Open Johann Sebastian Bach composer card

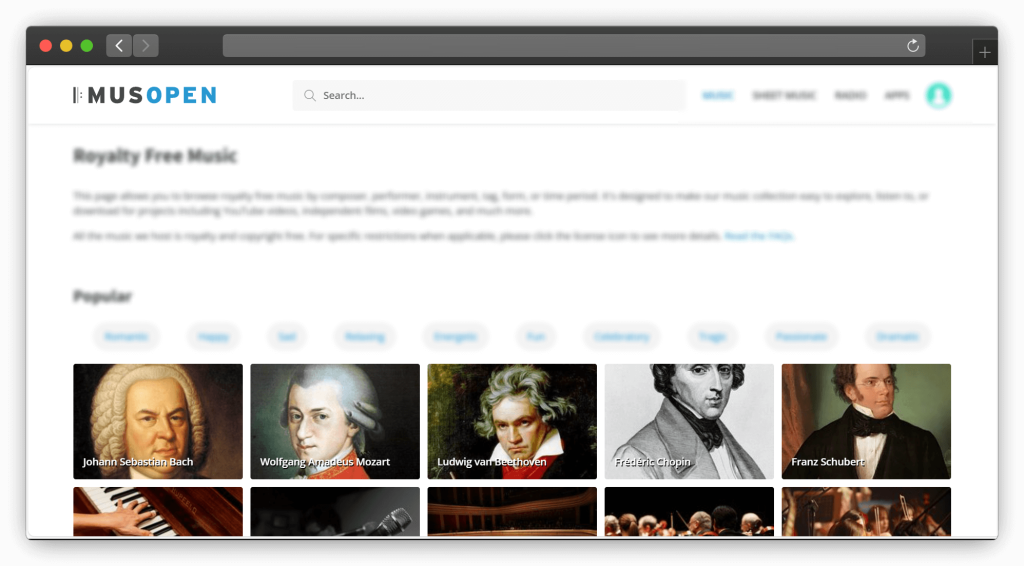(158, 421)
